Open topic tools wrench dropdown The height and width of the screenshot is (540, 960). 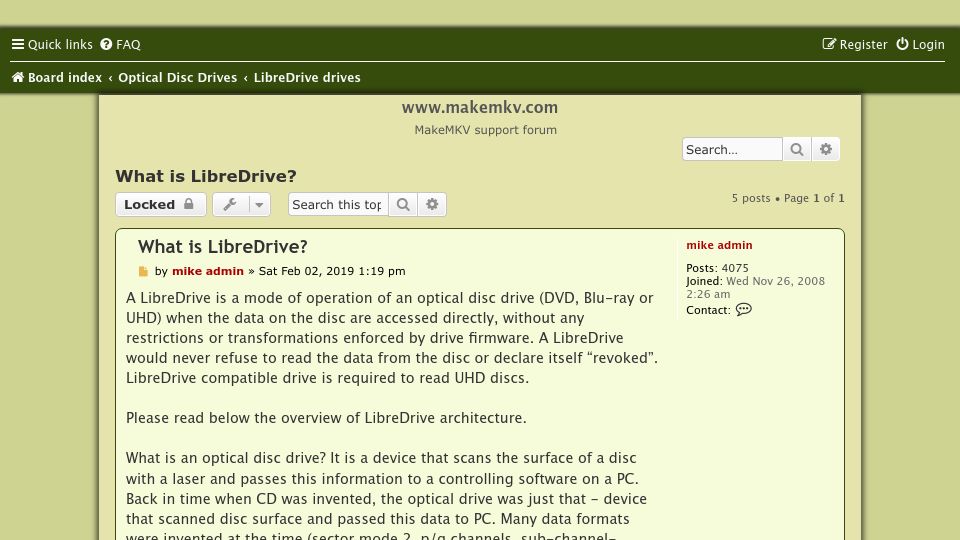coord(241,204)
